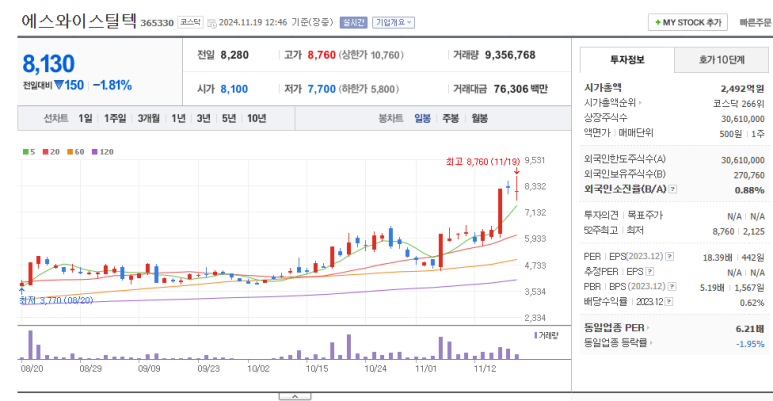The image size is (773, 401).
Task: Click 시가 price 8,100
Action: pyautogui.click(x=234, y=89)
